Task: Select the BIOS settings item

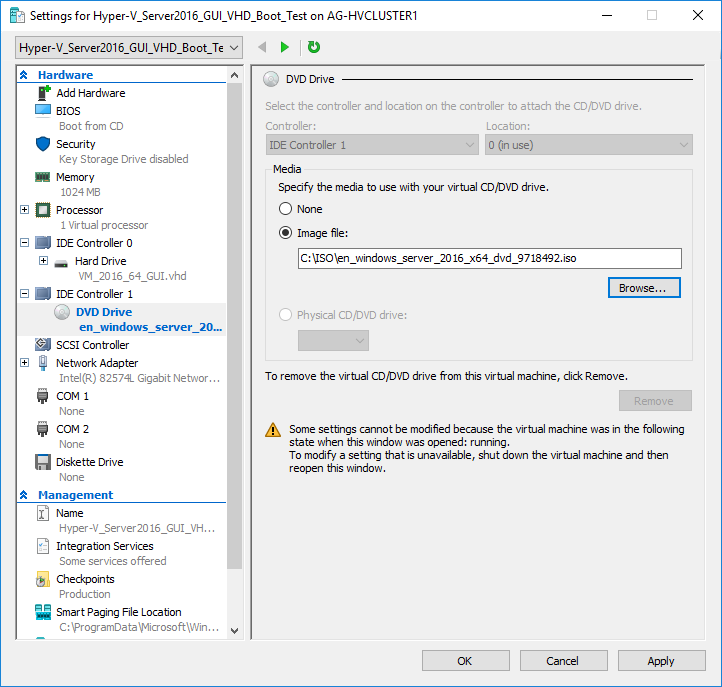Action: (x=68, y=111)
